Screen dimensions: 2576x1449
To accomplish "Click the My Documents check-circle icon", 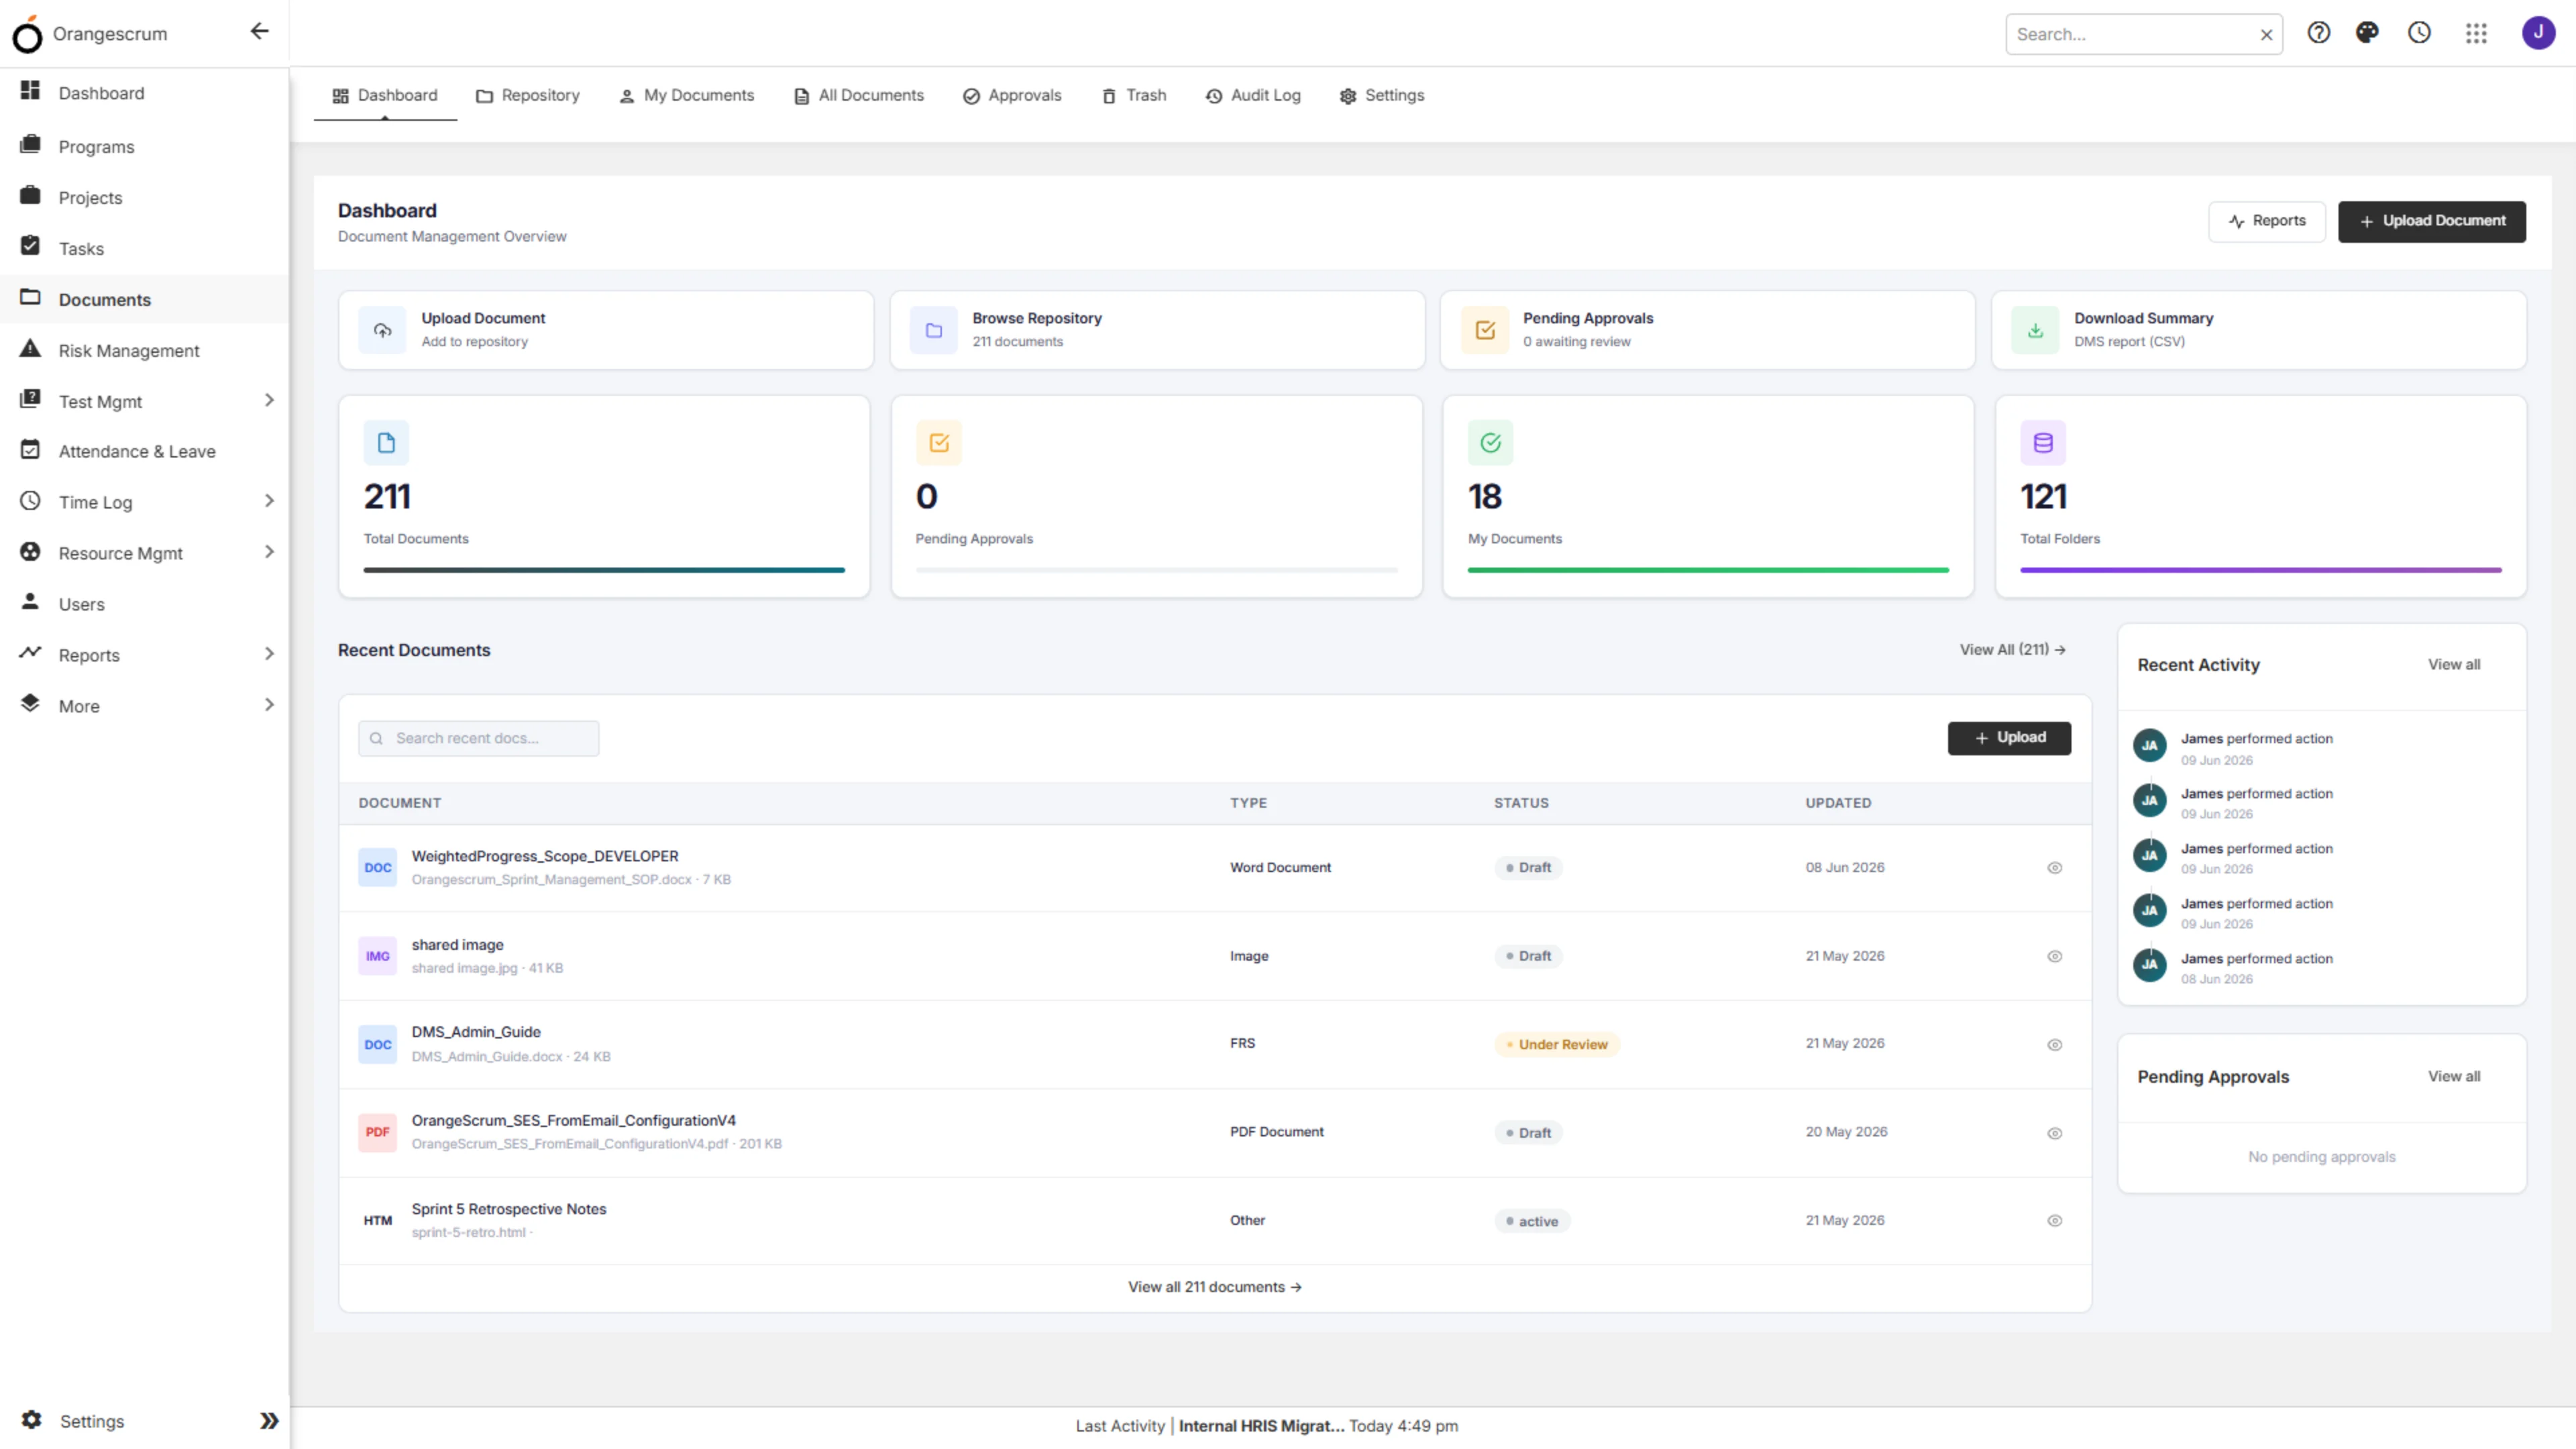I will [1490, 443].
